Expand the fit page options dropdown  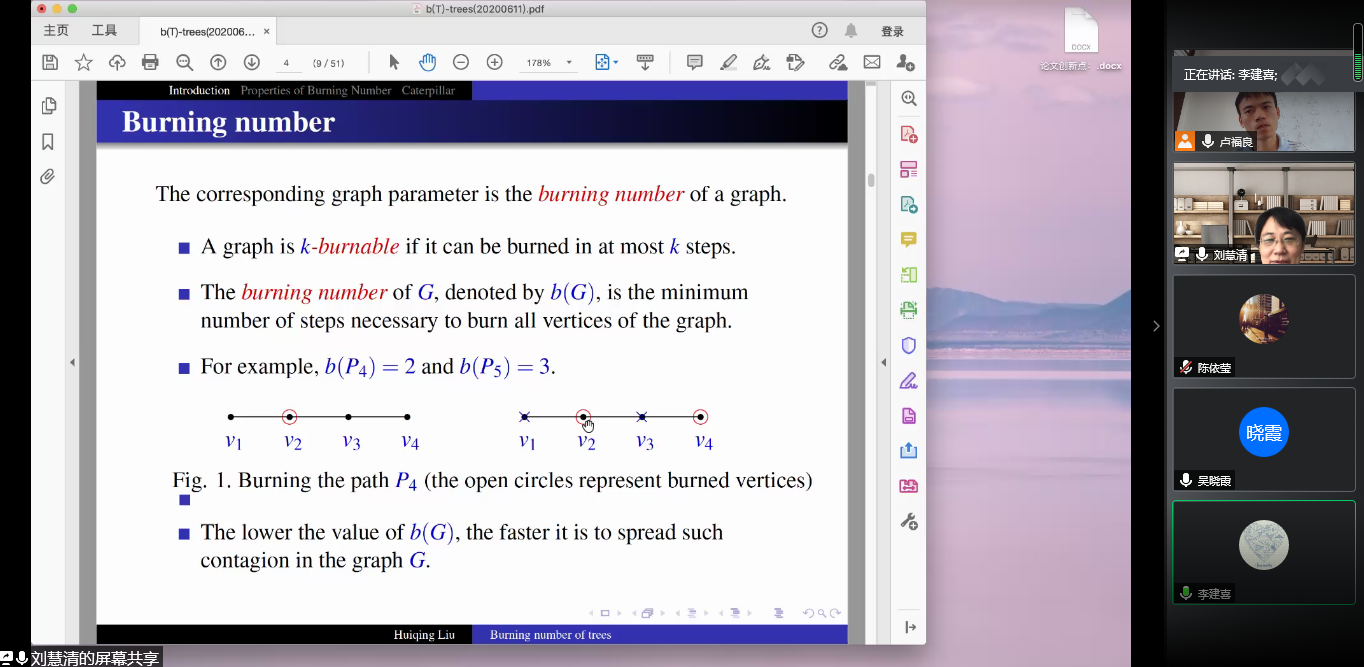pyautogui.click(x=607, y=62)
